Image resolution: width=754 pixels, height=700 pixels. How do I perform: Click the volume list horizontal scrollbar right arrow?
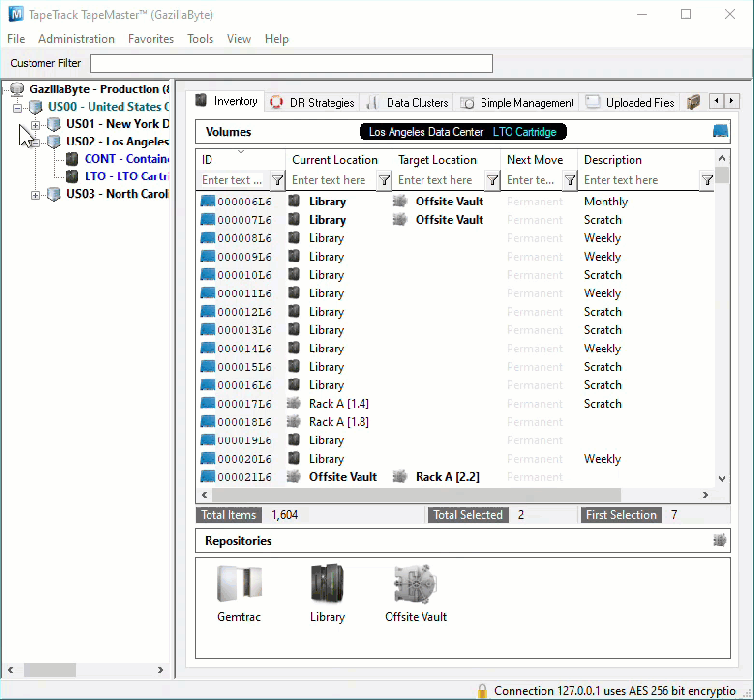tap(705, 495)
